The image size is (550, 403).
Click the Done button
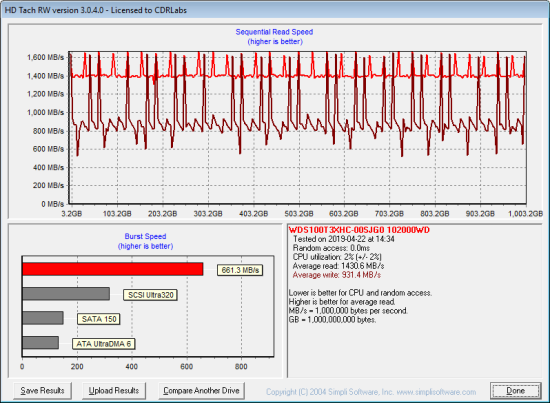[x=515, y=391]
